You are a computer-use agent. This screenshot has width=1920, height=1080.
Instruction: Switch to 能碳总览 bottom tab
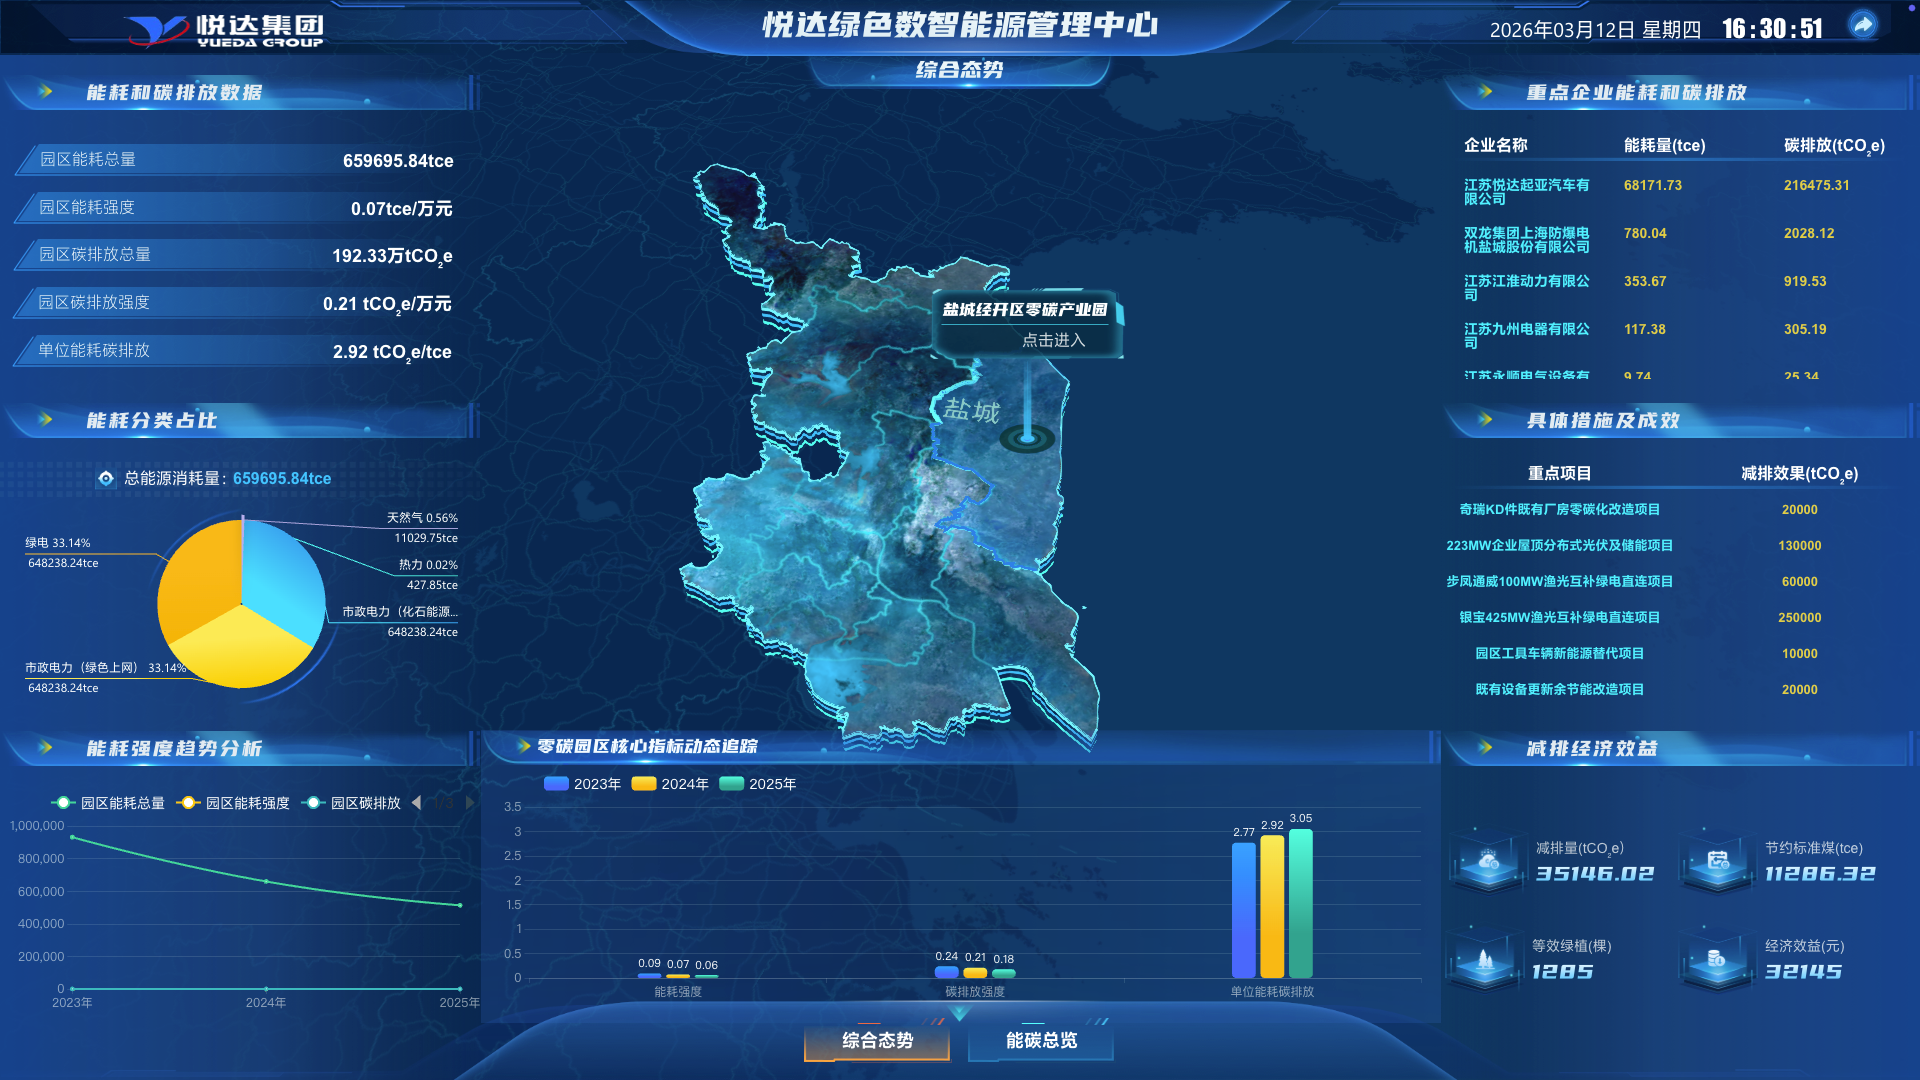pyautogui.click(x=1041, y=1041)
